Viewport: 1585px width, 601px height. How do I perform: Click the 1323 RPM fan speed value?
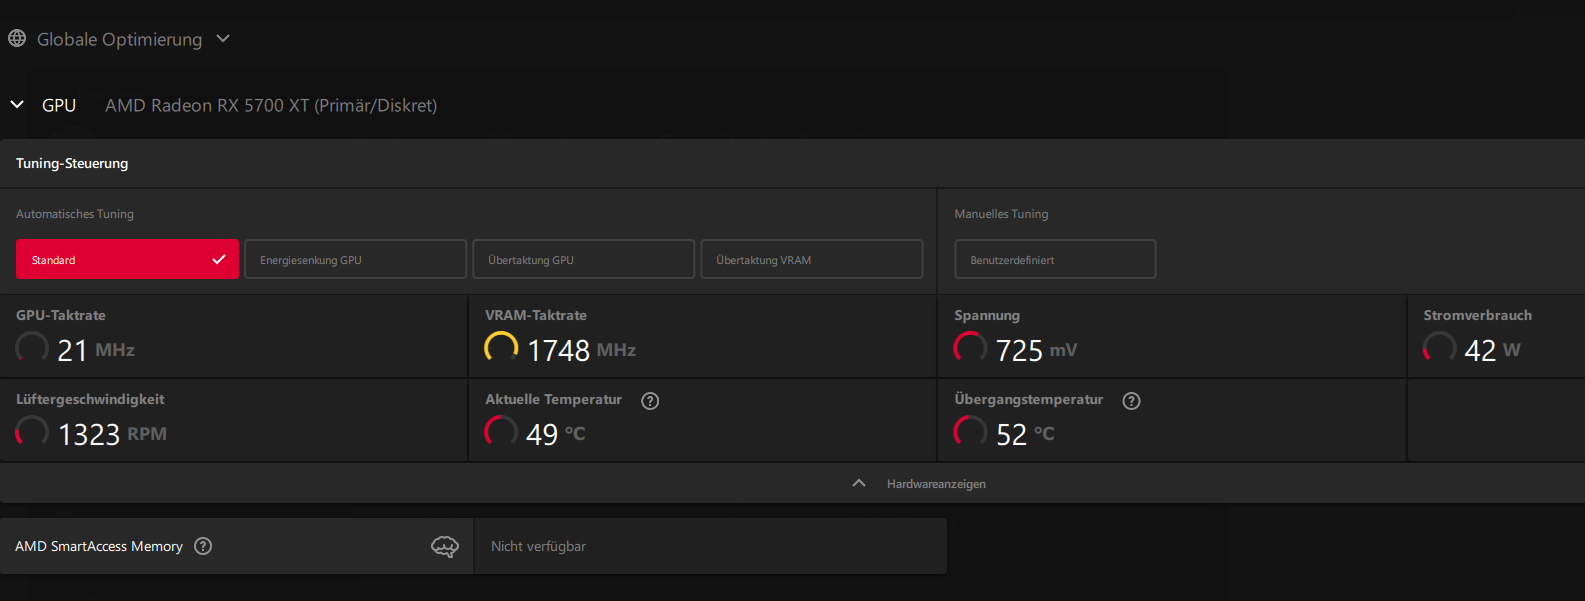pos(112,434)
